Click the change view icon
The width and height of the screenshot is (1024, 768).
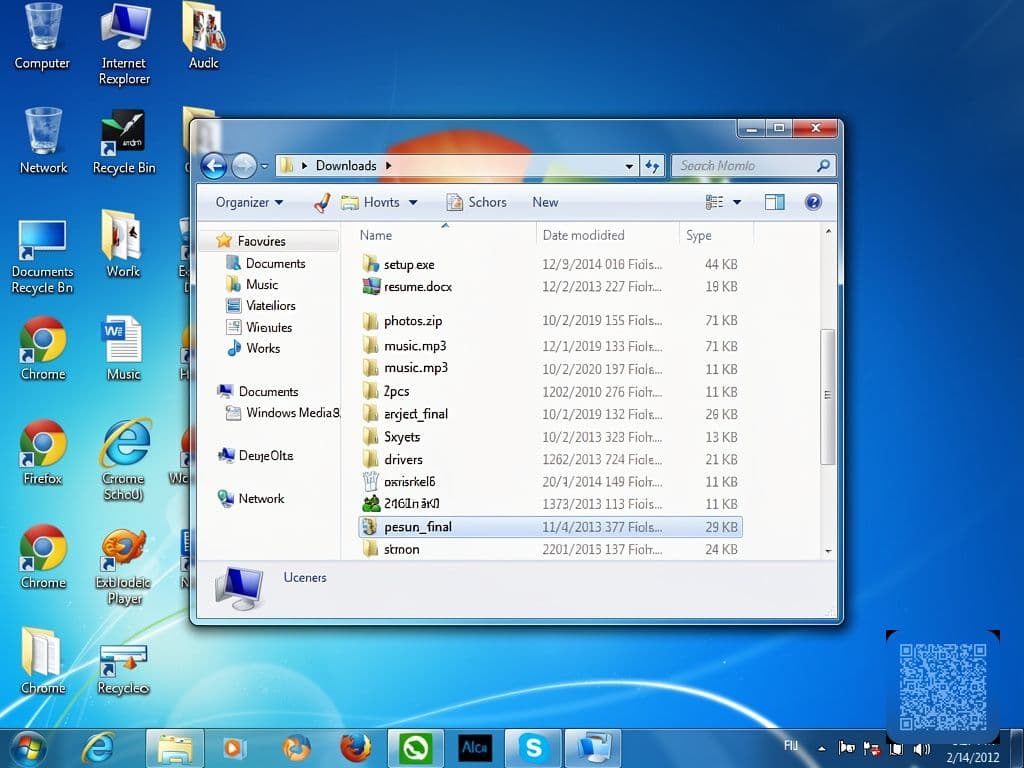coord(714,202)
